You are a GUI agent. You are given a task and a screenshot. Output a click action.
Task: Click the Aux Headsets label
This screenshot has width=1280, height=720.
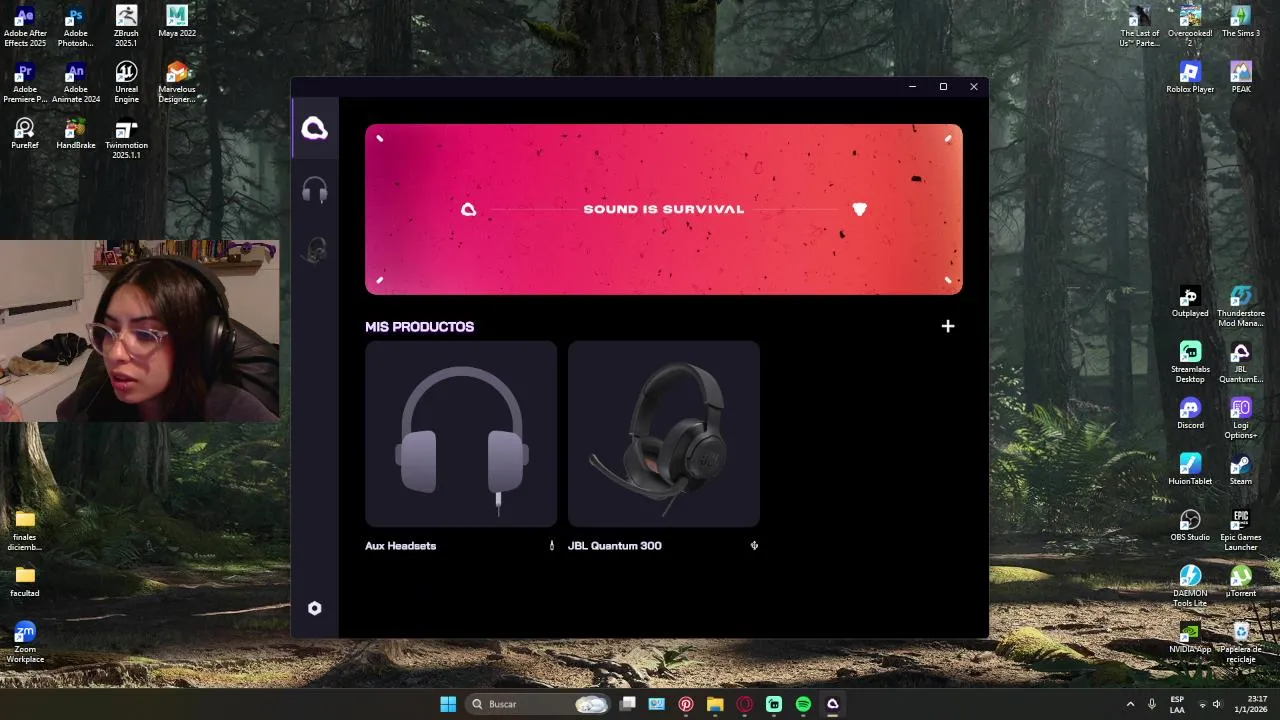pos(401,546)
